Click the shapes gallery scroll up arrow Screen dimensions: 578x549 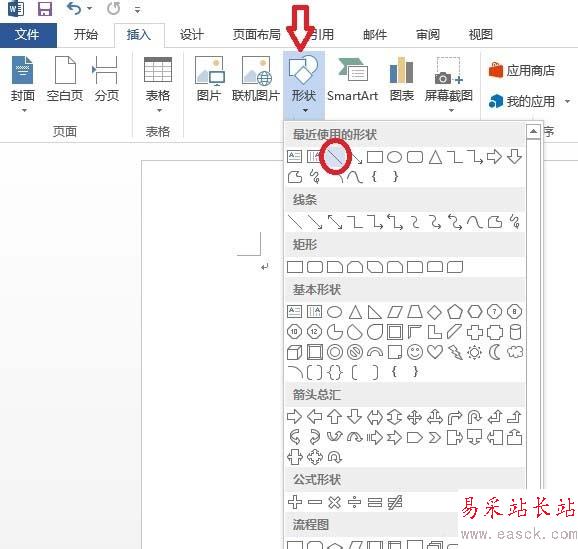533,131
